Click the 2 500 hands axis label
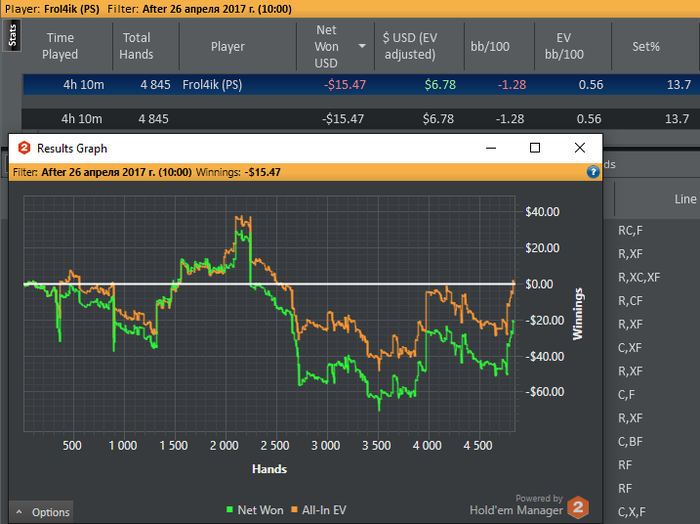Image resolution: width=700 pixels, height=524 pixels. click(x=275, y=445)
